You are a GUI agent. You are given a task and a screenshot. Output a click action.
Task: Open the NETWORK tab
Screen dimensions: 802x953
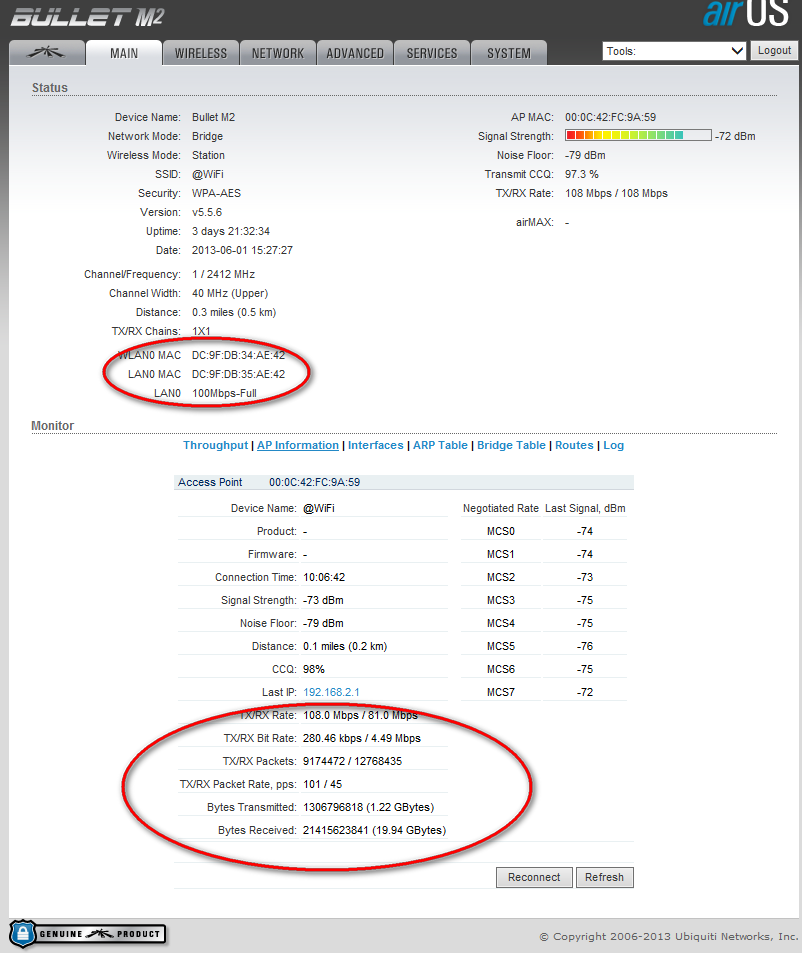[278, 53]
